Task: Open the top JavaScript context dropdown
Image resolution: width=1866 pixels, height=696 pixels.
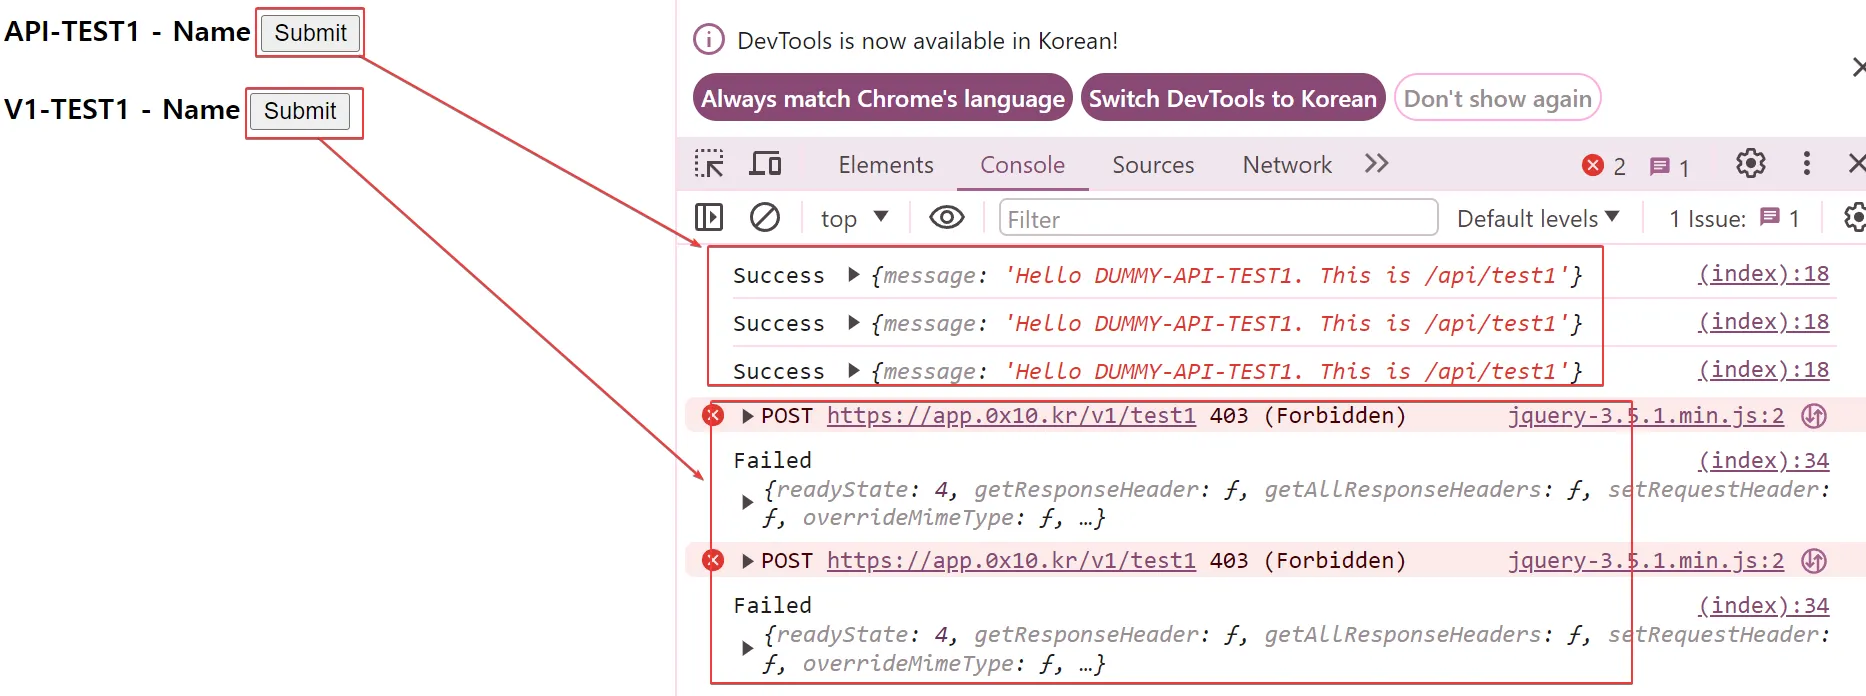Action: click(x=854, y=219)
